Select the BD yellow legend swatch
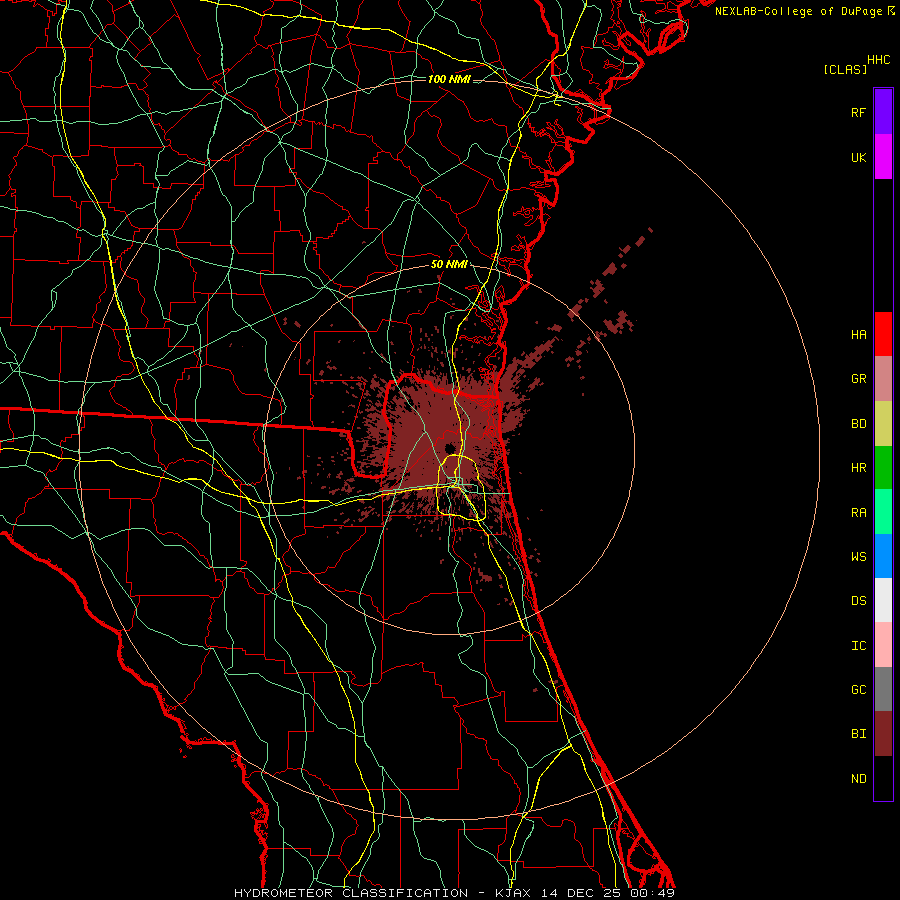 tap(883, 424)
